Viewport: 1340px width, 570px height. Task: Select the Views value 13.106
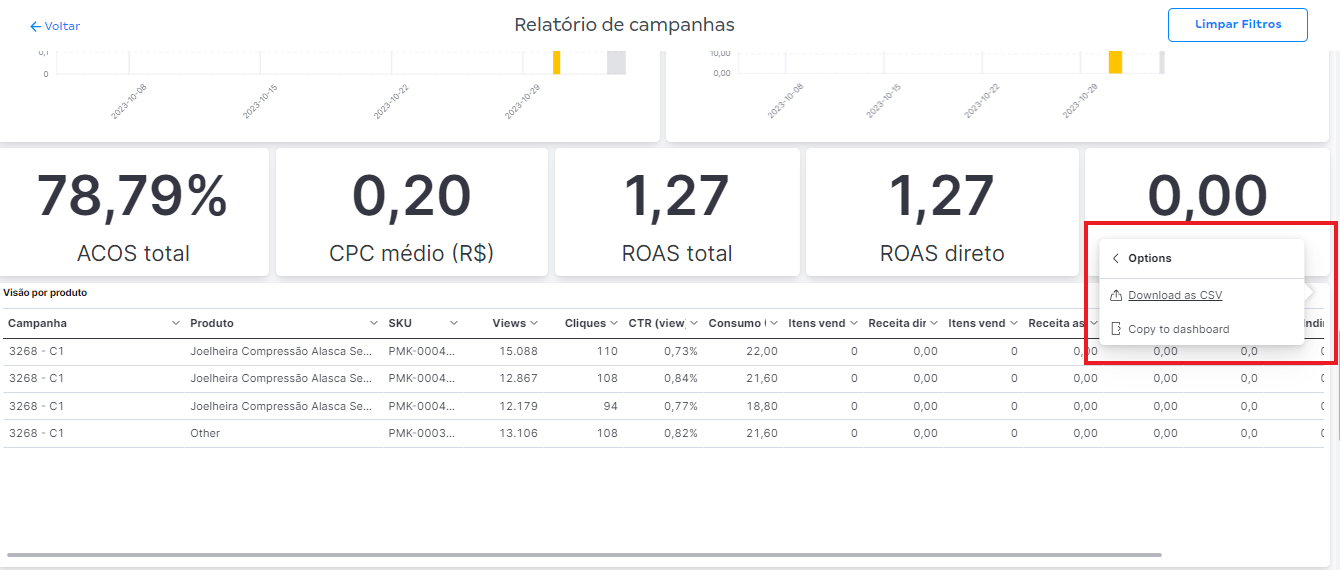[518, 433]
